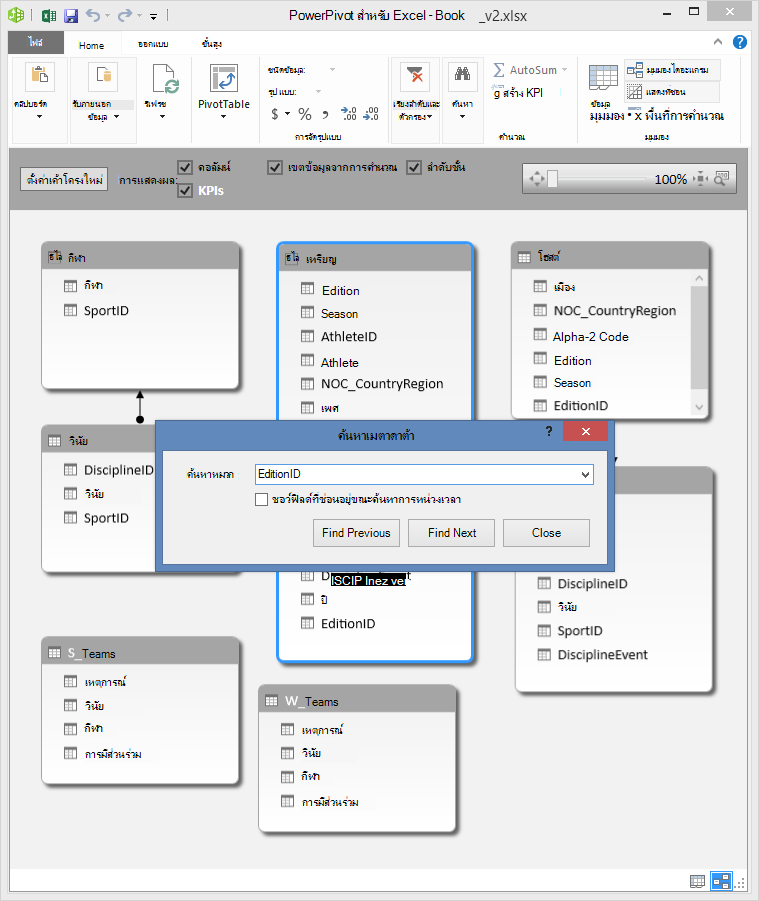The height and width of the screenshot is (901, 759).
Task: Switch to the Advanced tab
Action: coord(211,44)
